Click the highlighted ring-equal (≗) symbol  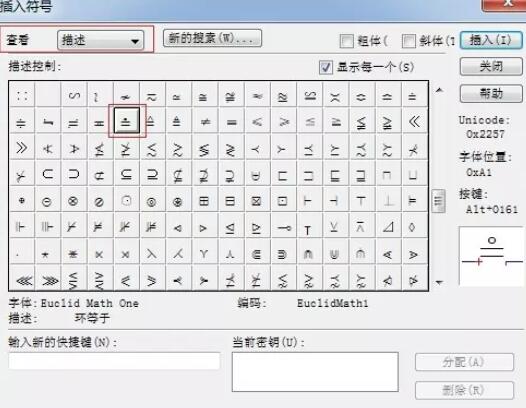pos(126,121)
